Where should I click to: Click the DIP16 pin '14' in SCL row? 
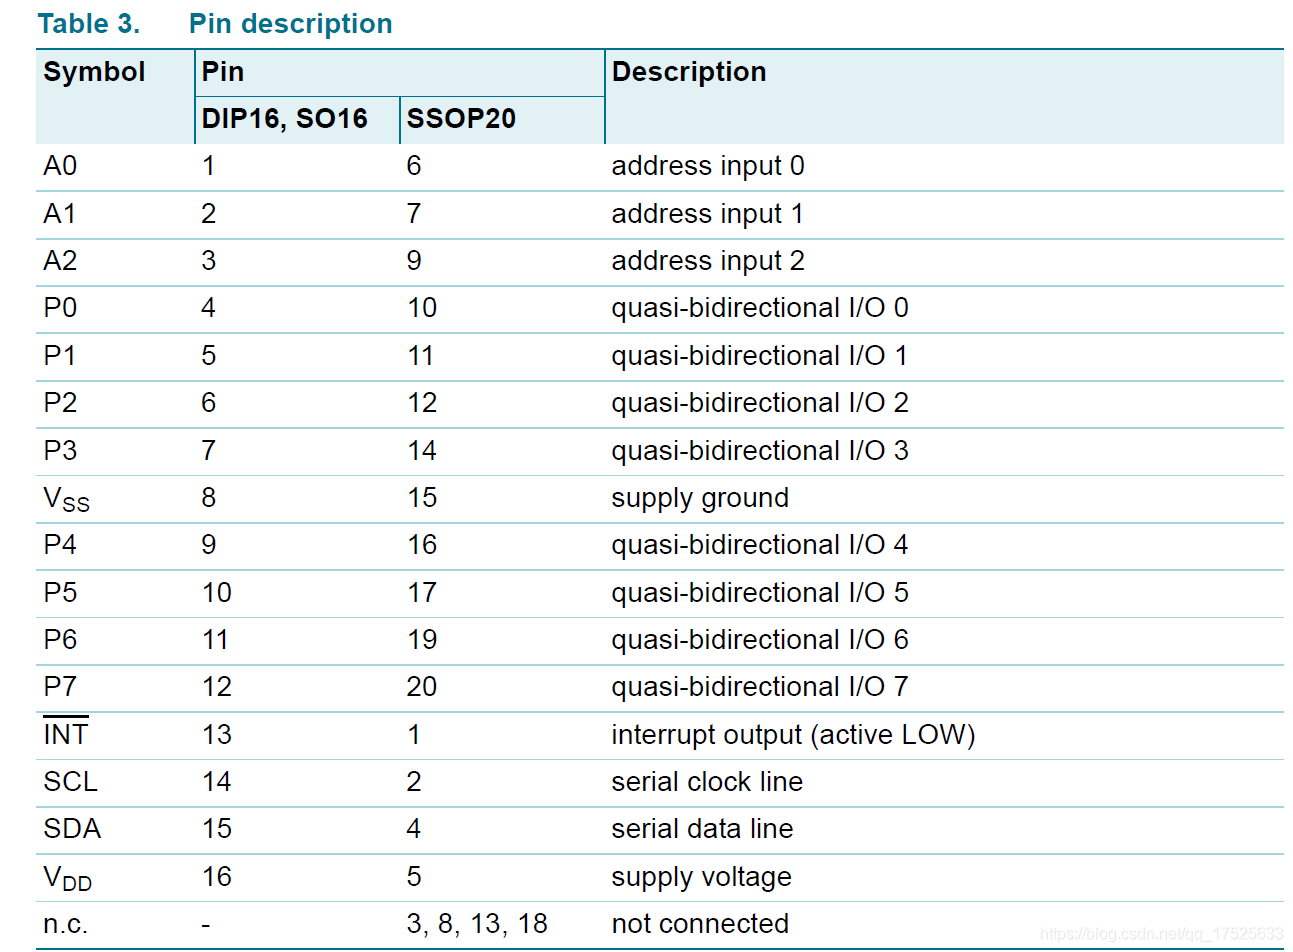(217, 782)
